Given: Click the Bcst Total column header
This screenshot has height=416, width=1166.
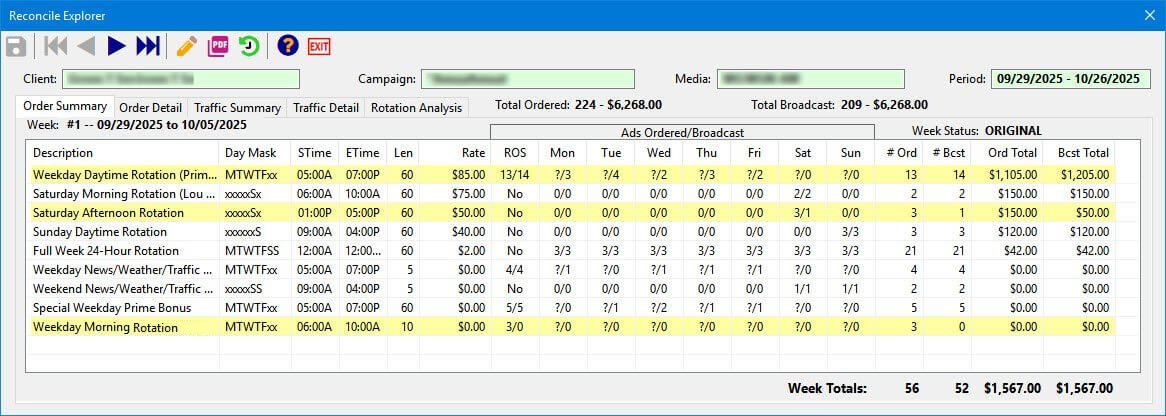Looking at the screenshot, I should 1079,153.
